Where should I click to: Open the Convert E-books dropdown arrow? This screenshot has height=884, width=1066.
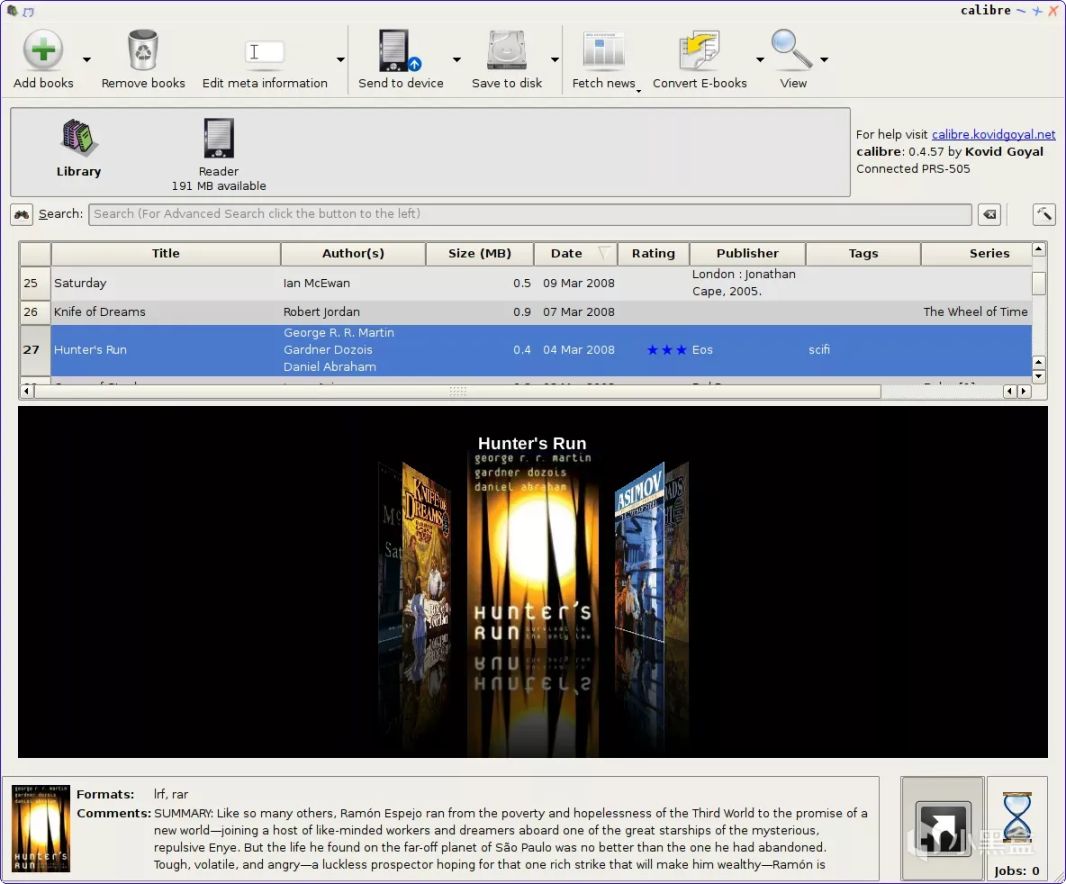(x=760, y=60)
